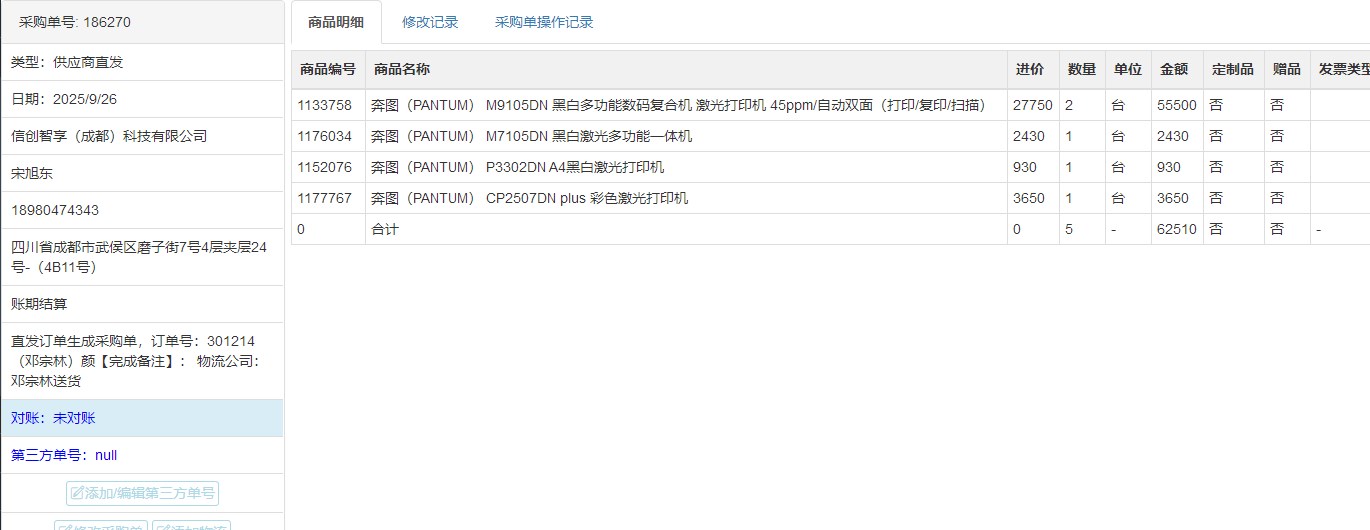
Task: Click the pencil icon on 修改采购单 button
Action: 65,526
